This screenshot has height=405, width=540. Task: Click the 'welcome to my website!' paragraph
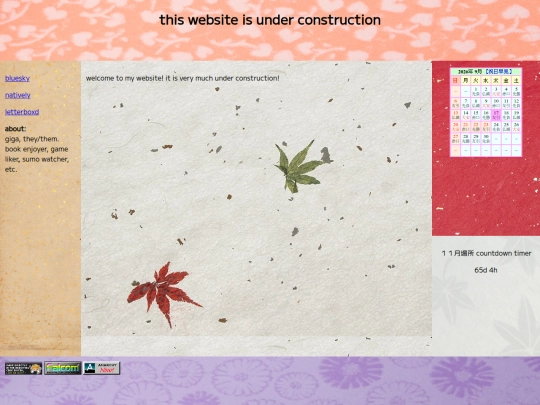(x=183, y=78)
